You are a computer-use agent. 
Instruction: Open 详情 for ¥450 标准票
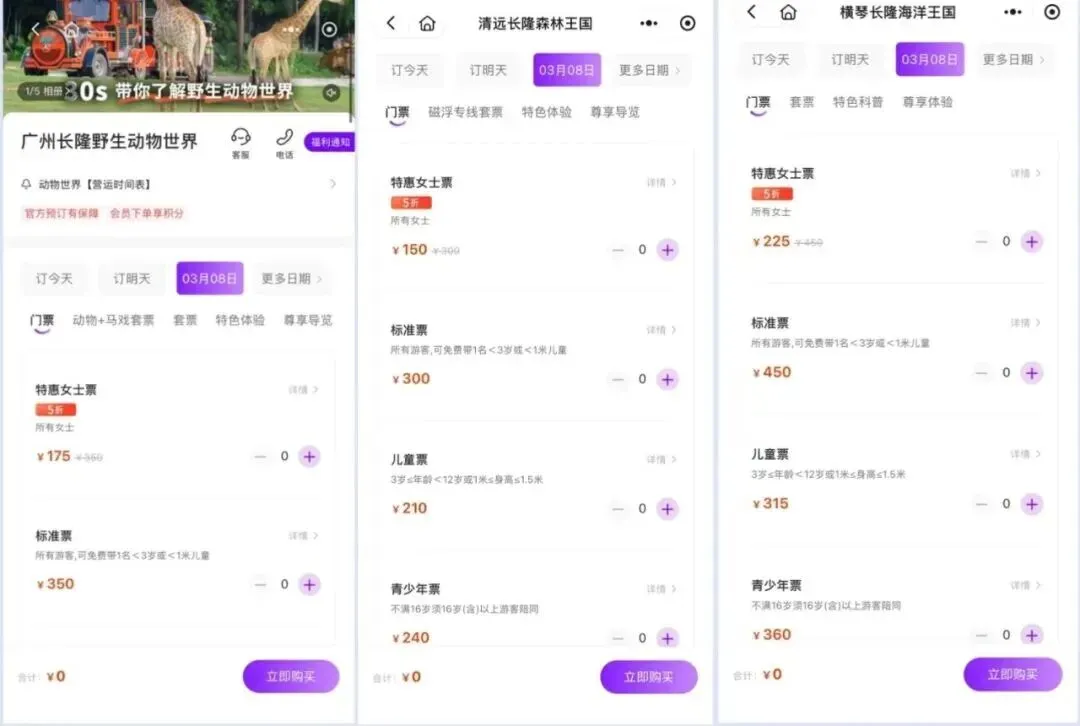[1025, 323]
